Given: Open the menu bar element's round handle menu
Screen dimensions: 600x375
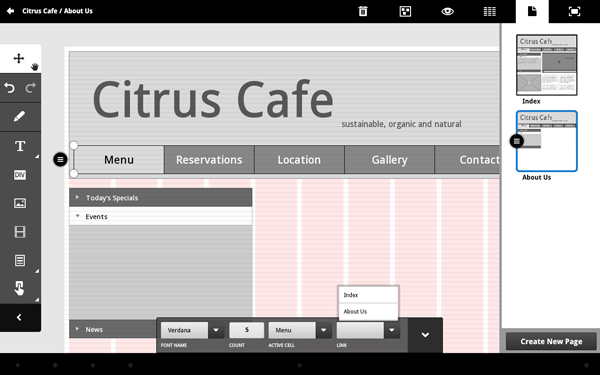Looking at the screenshot, I should tap(60, 160).
